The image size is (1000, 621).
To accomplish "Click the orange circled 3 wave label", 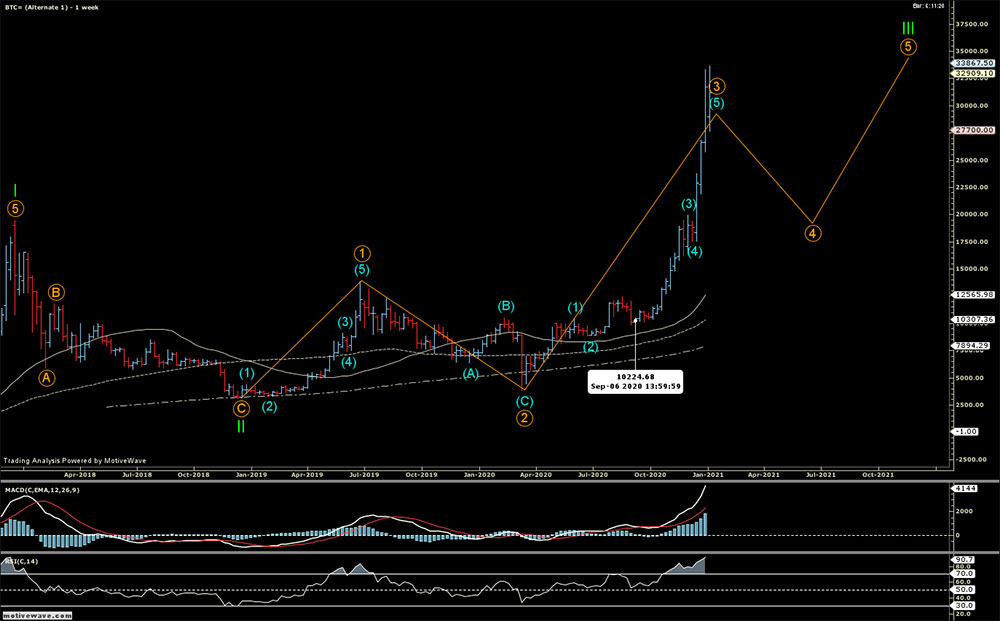I will tap(718, 87).
